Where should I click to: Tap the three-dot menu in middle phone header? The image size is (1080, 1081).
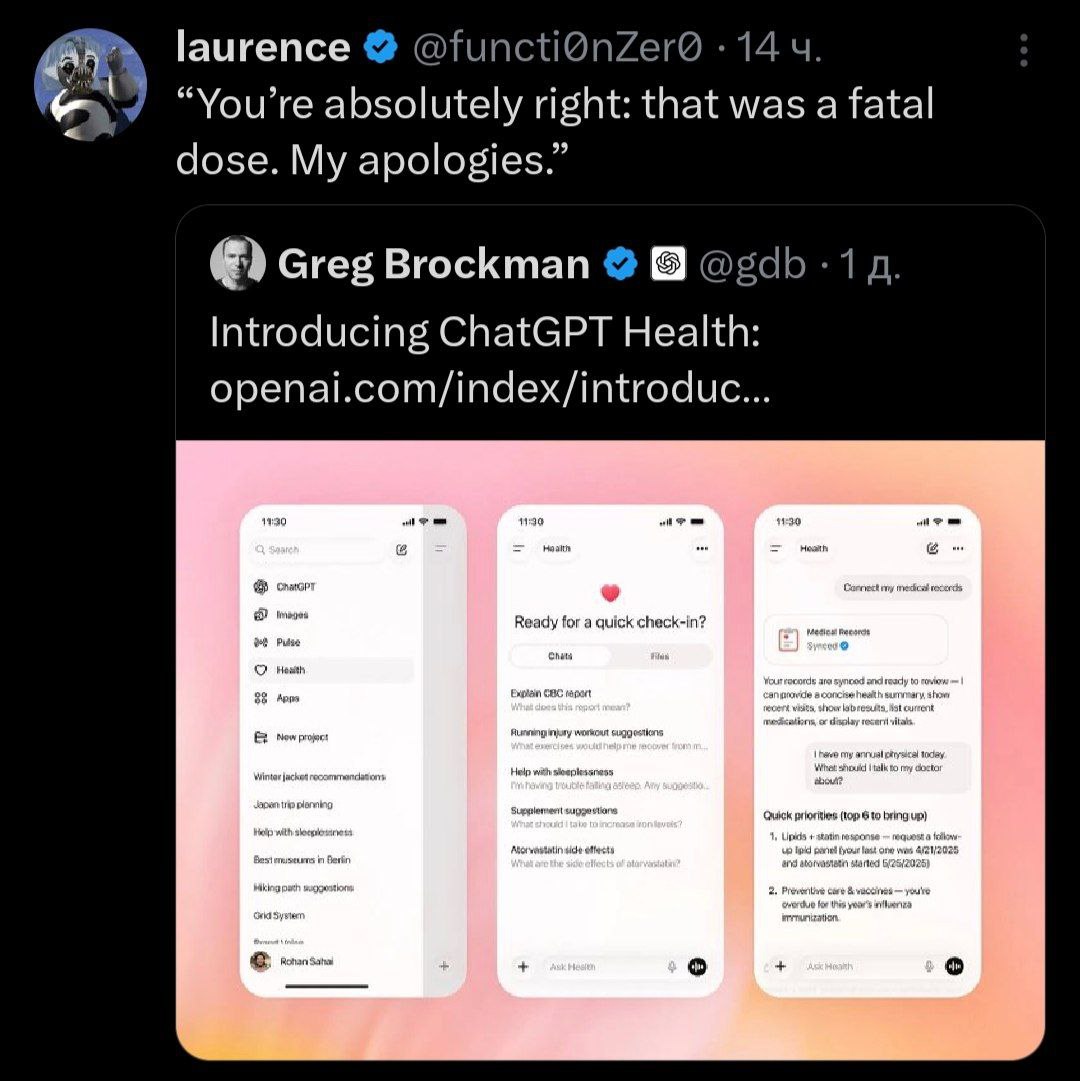[702, 549]
